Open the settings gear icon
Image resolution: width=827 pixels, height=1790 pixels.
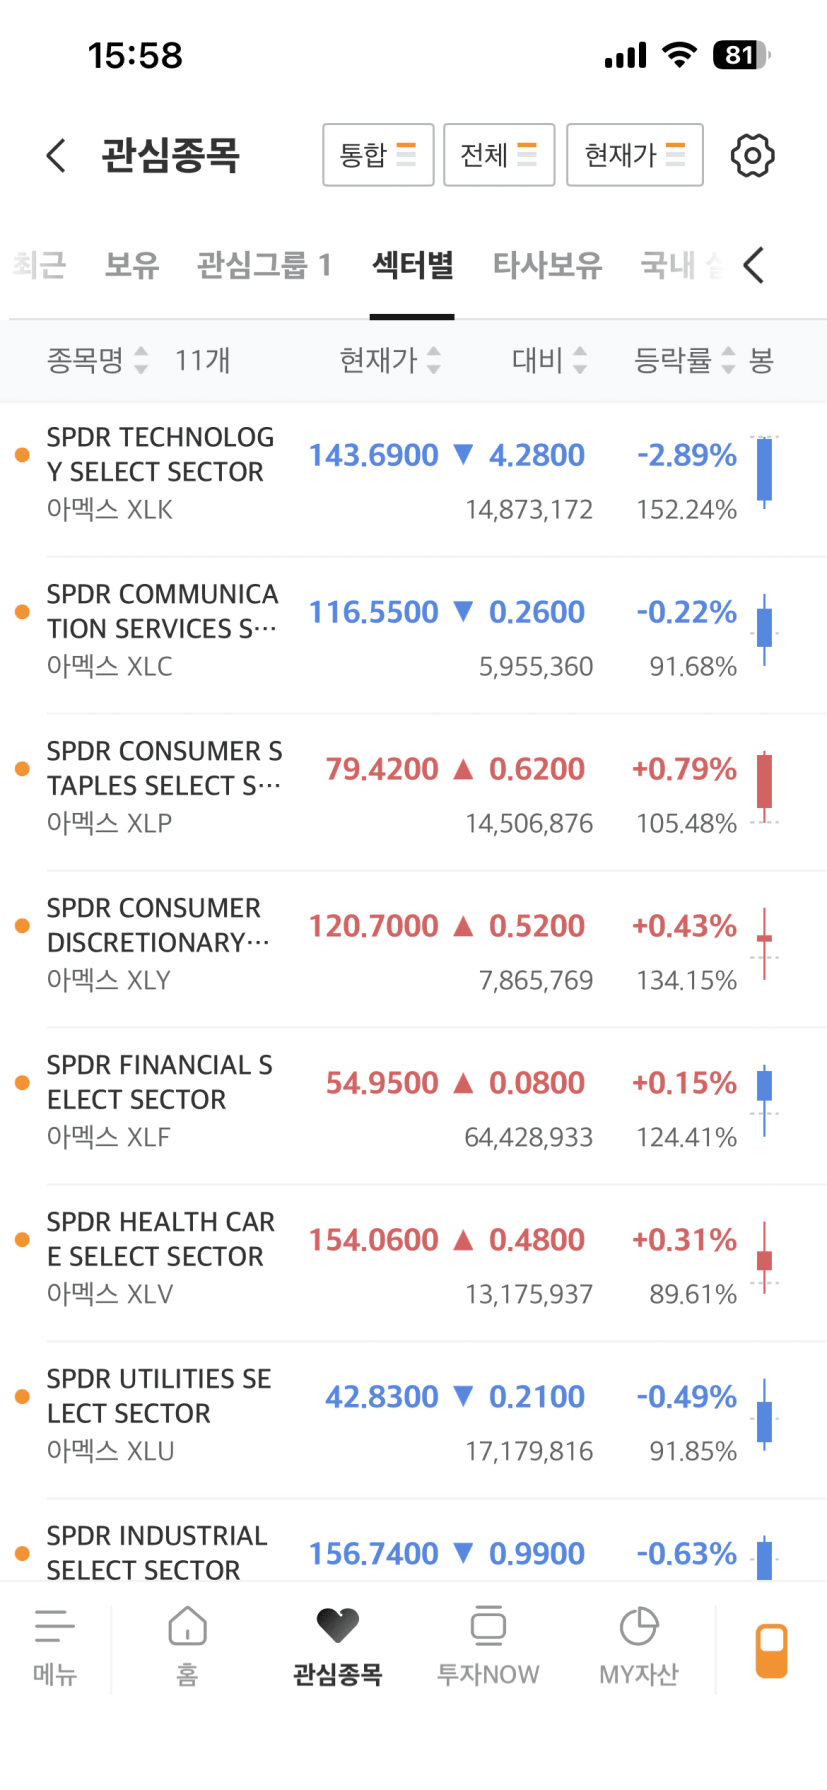[x=752, y=155]
